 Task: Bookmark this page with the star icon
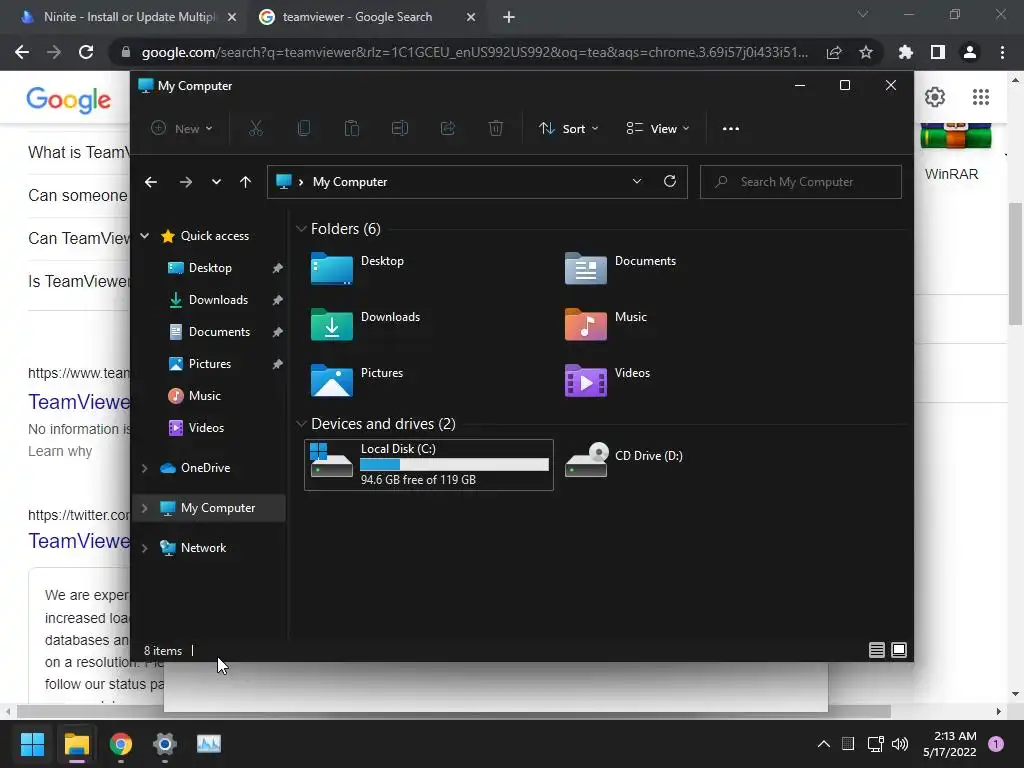coord(866,52)
